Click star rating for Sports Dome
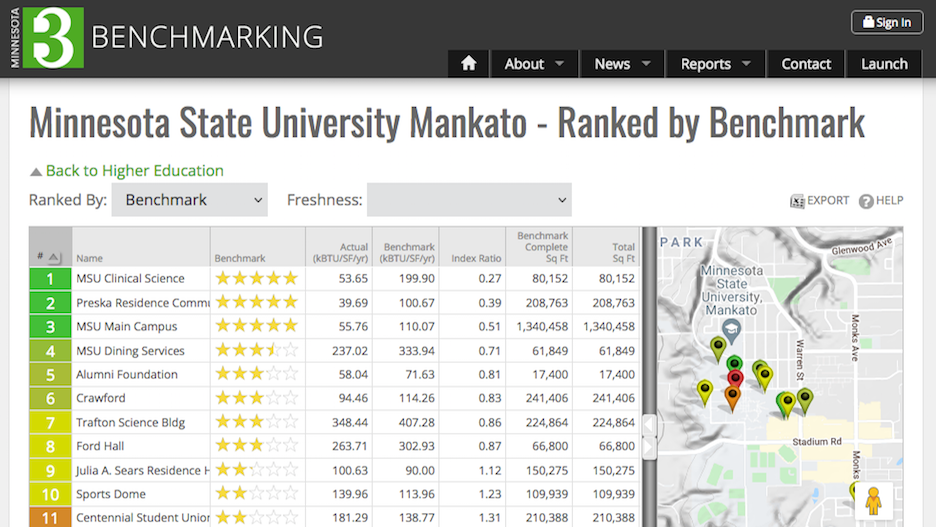 (x=257, y=493)
